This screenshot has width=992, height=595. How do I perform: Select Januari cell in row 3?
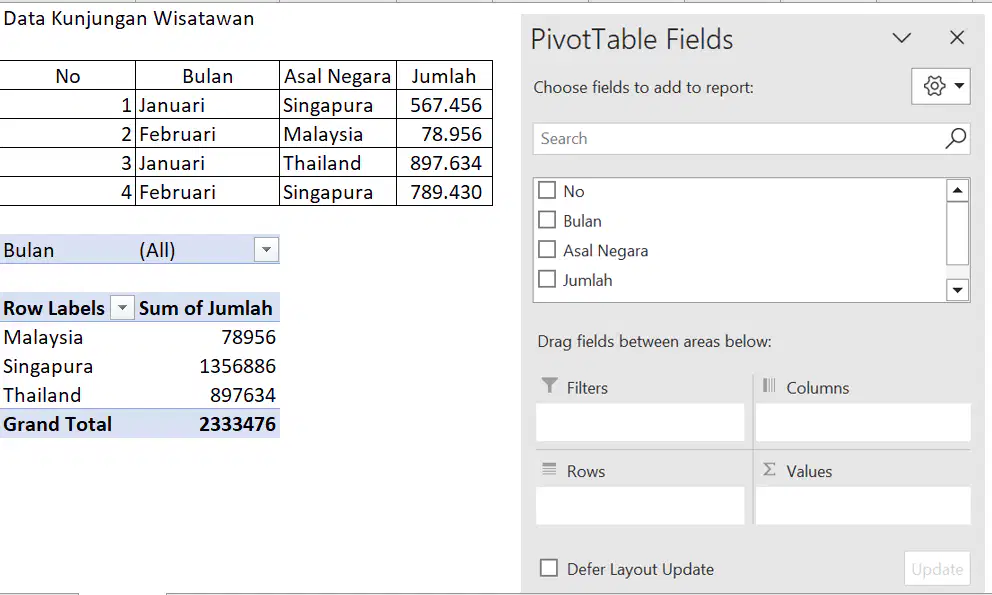coord(208,163)
